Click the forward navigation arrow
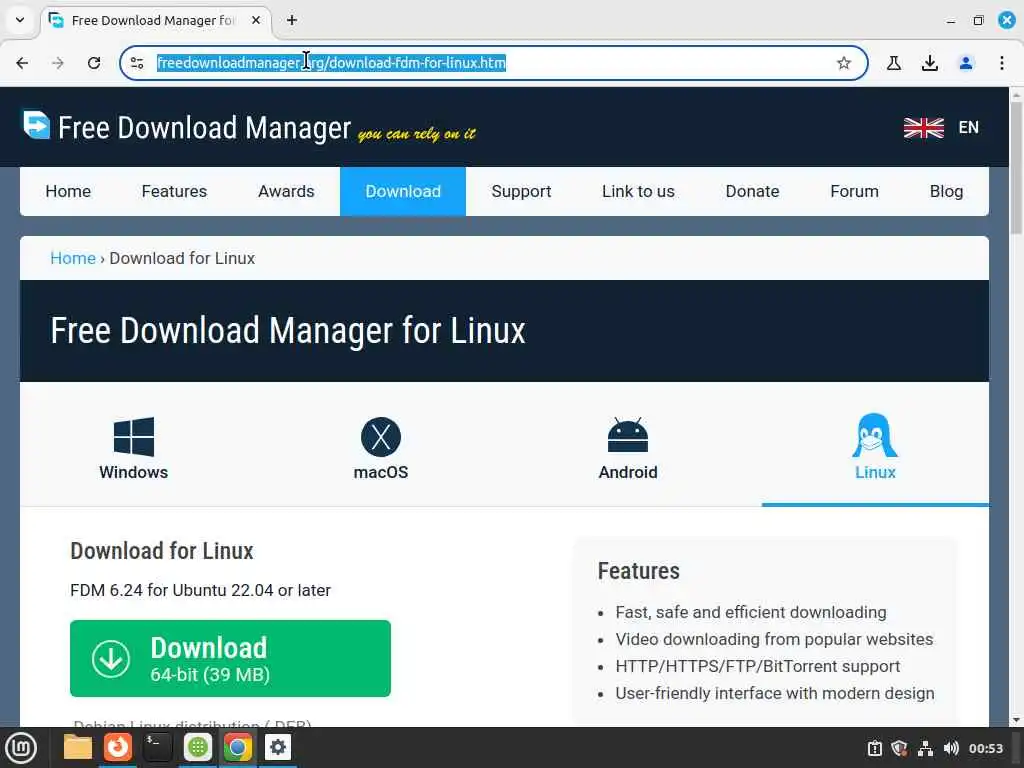Image resolution: width=1024 pixels, height=768 pixels. click(58, 63)
